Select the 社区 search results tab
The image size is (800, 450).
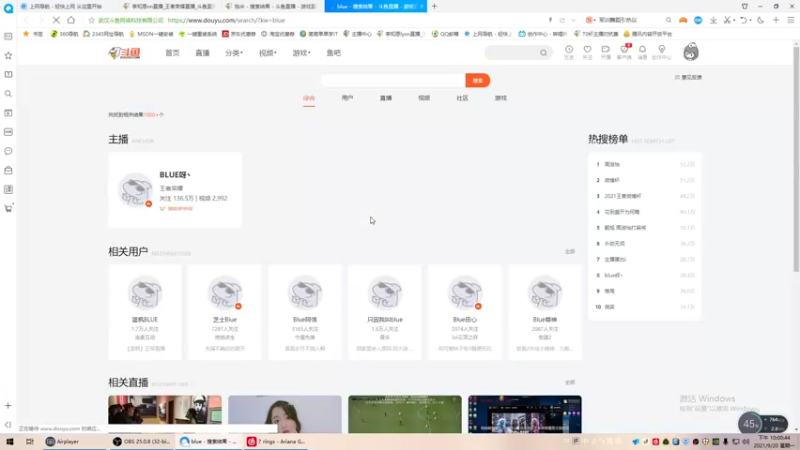[462, 98]
